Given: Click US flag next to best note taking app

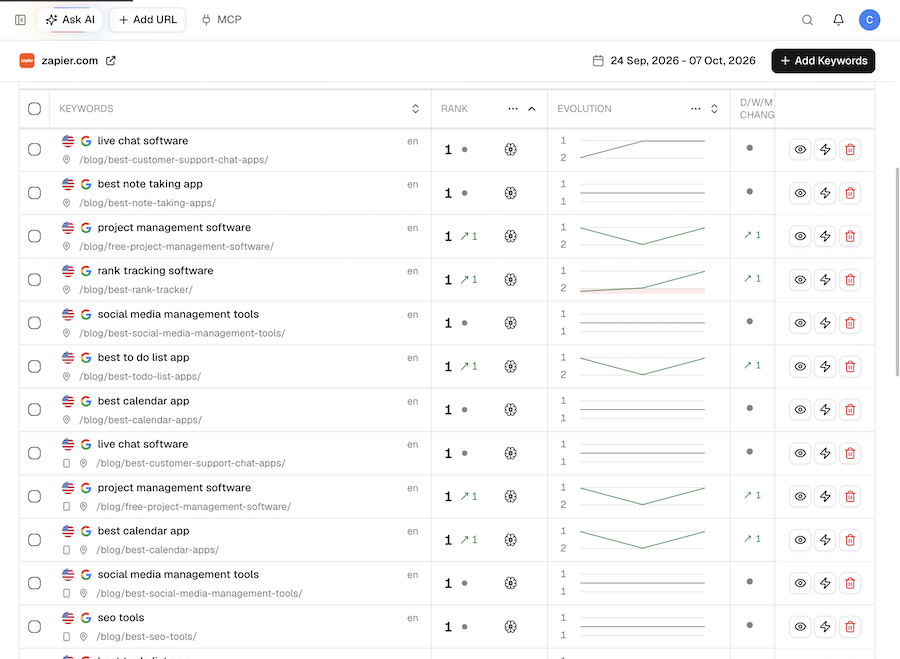Looking at the screenshot, I should (68, 184).
